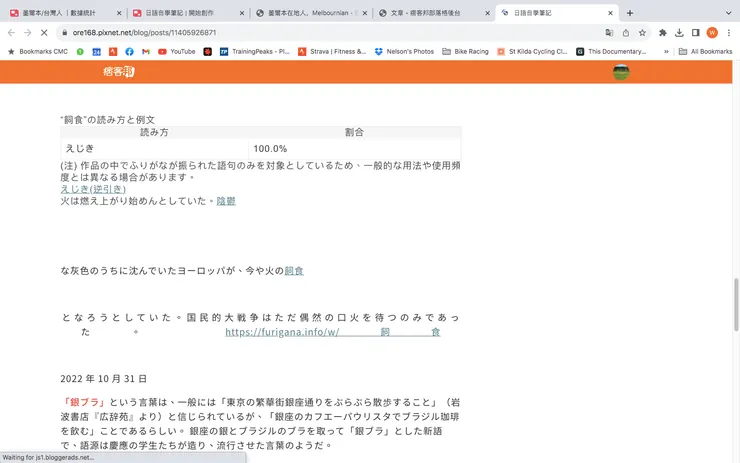Share this page using the share icon
The width and height of the screenshot is (740, 463).
click(x=626, y=33)
